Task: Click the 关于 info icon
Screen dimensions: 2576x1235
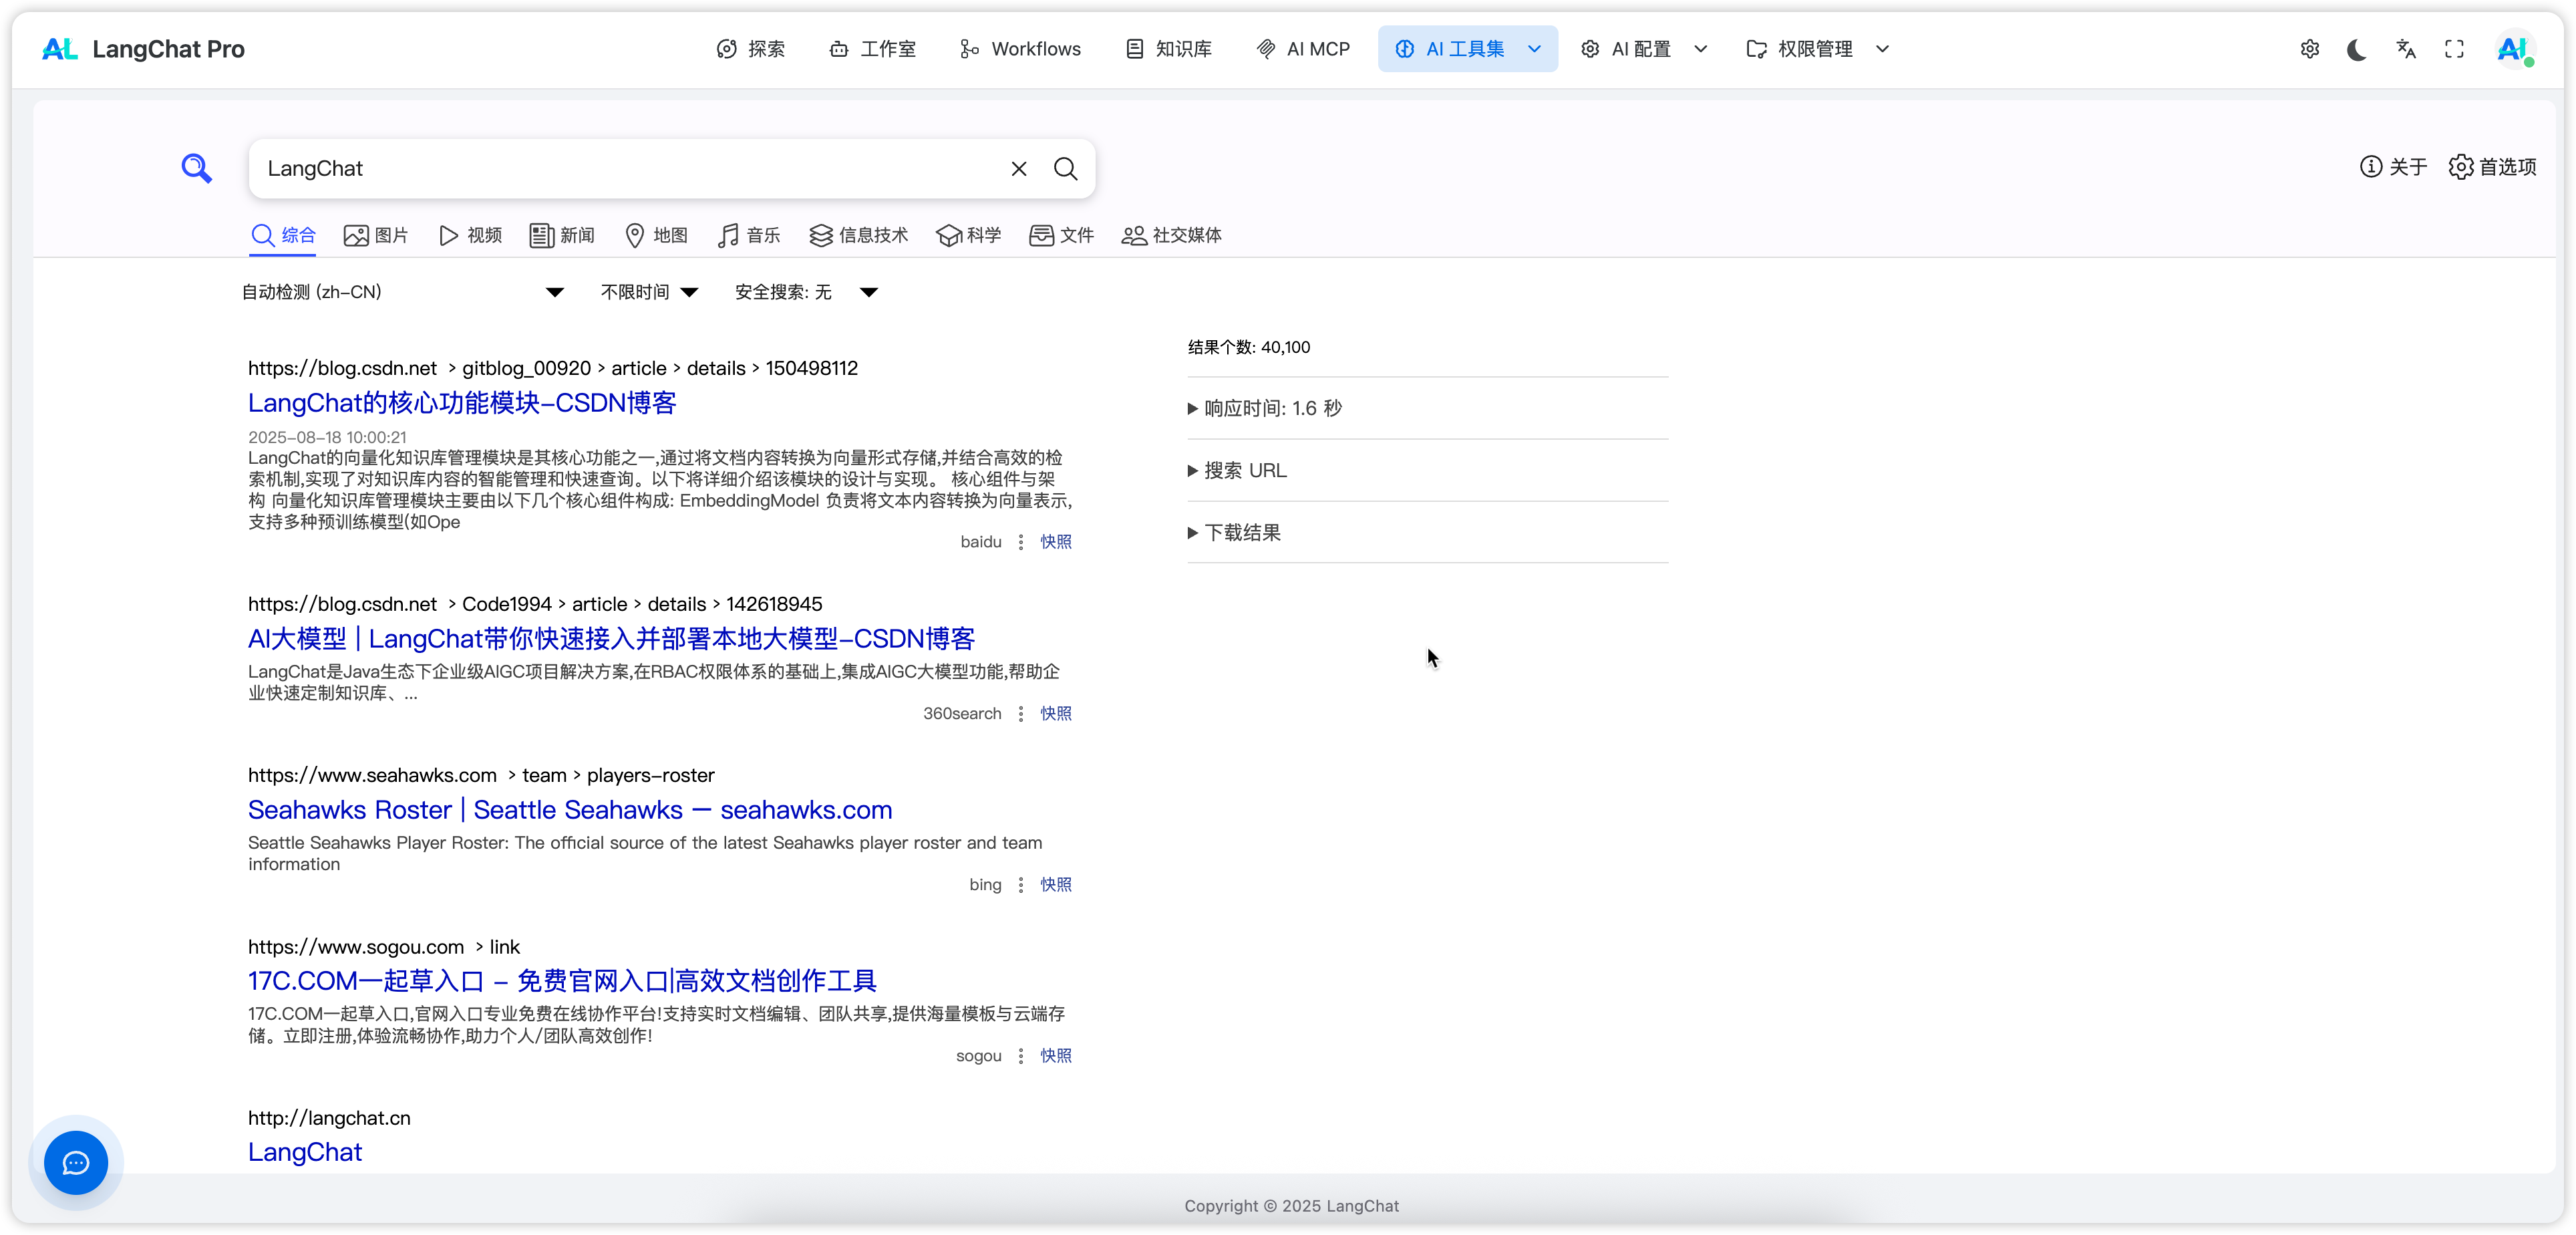Action: point(2371,167)
